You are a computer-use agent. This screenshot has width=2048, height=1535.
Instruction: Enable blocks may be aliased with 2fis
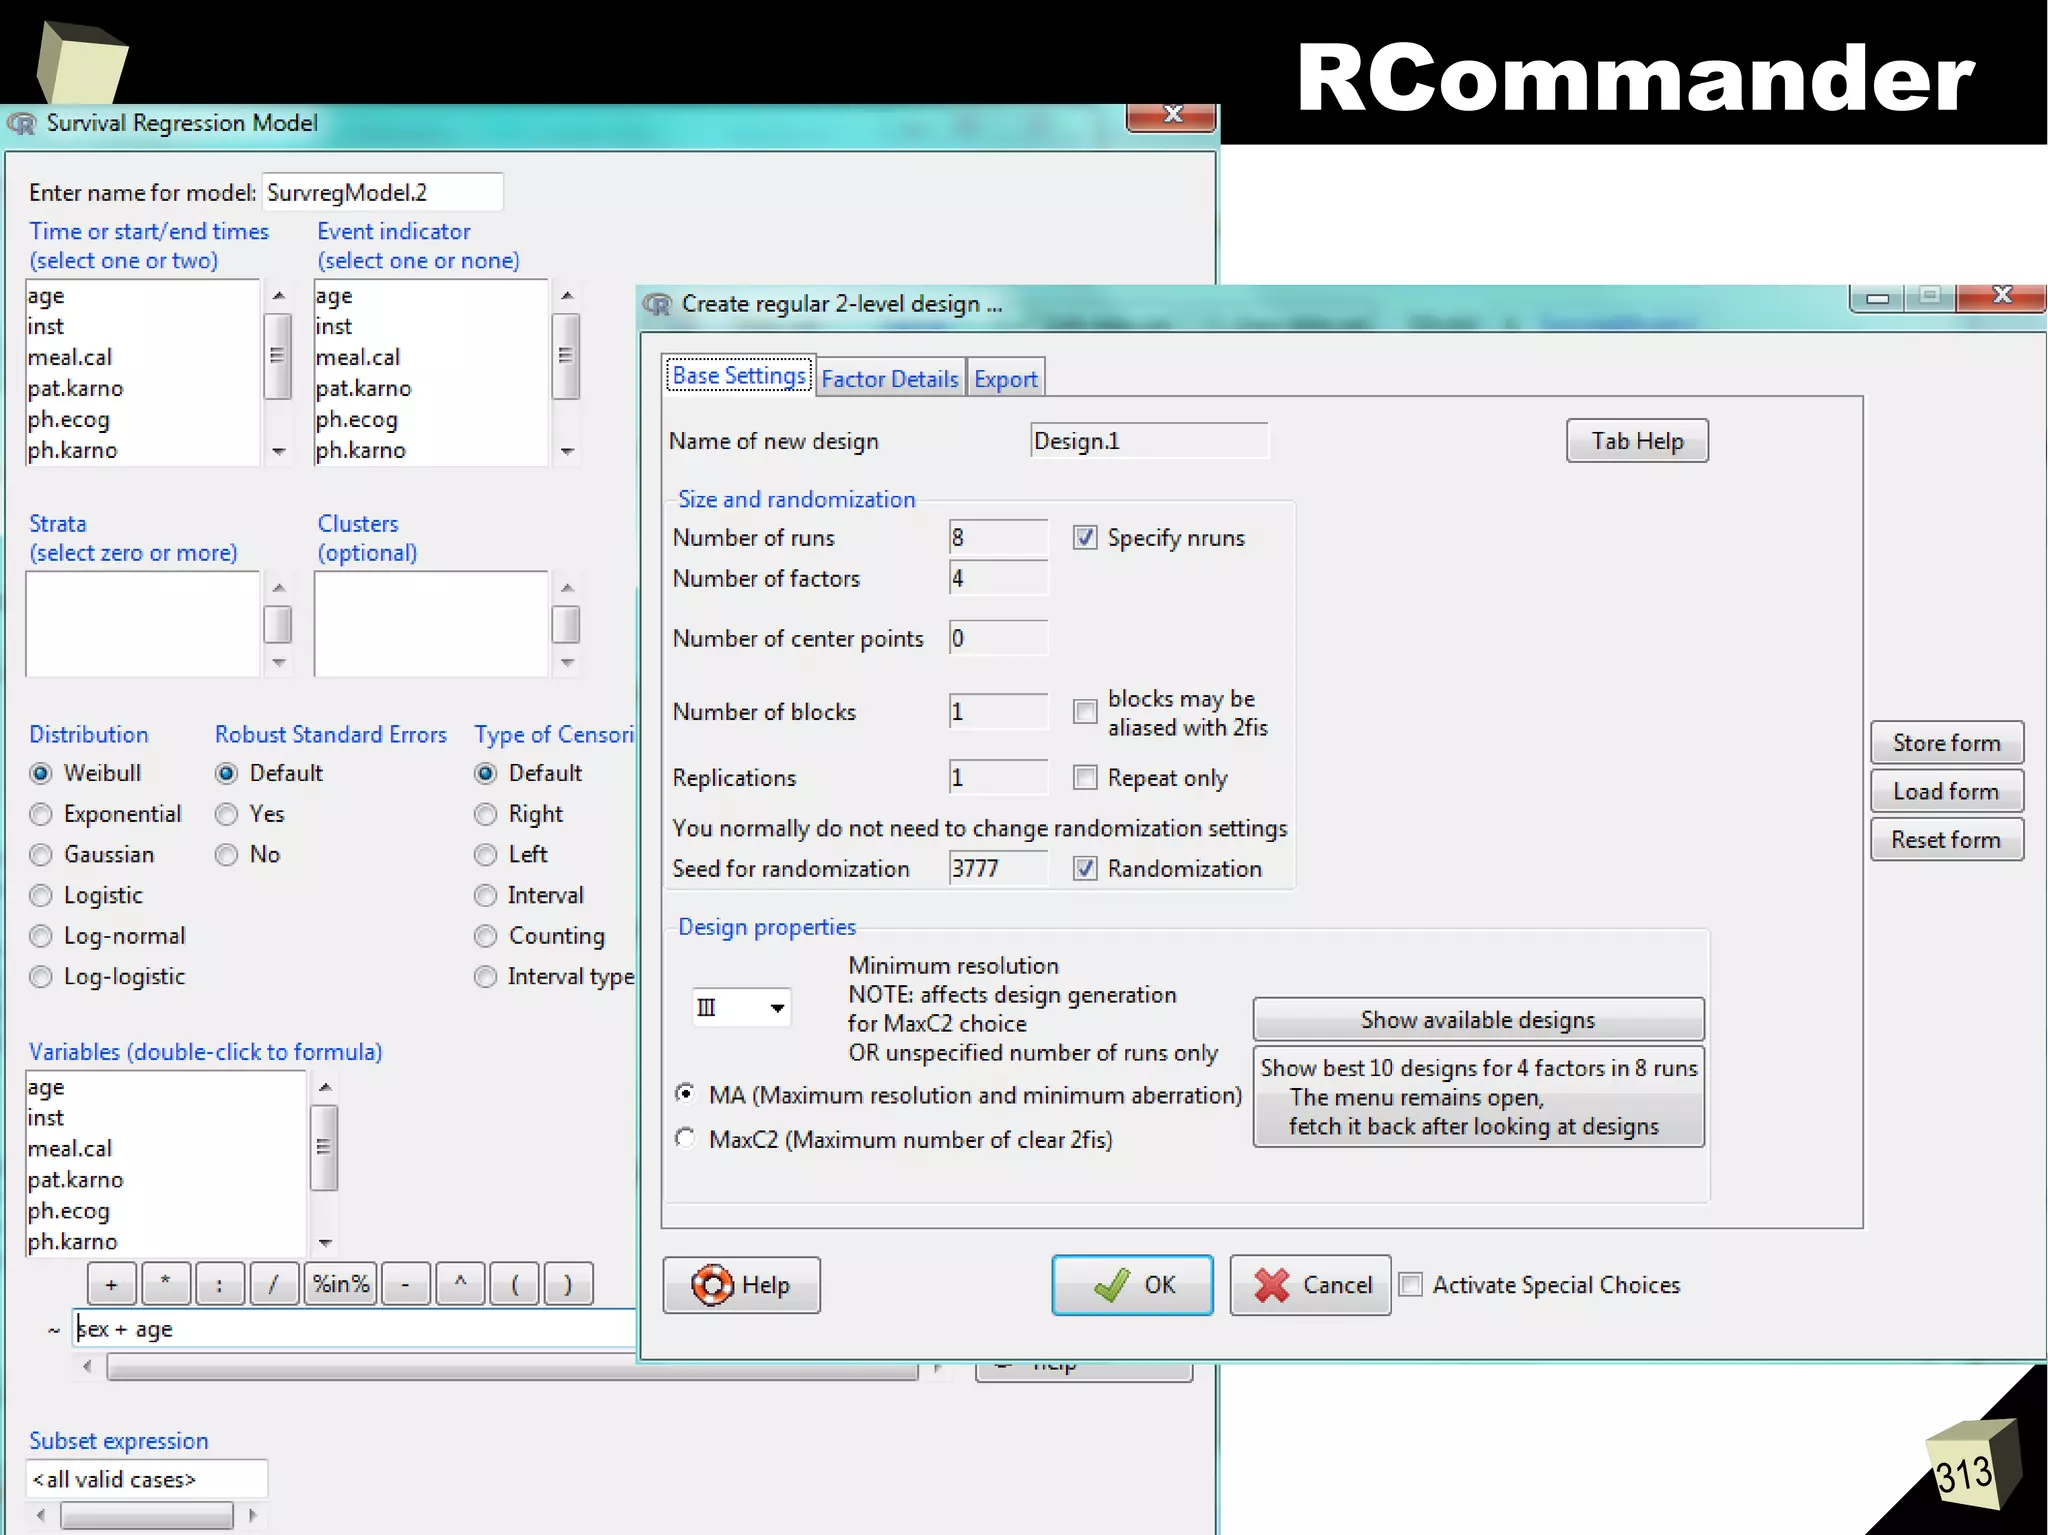click(x=1085, y=711)
